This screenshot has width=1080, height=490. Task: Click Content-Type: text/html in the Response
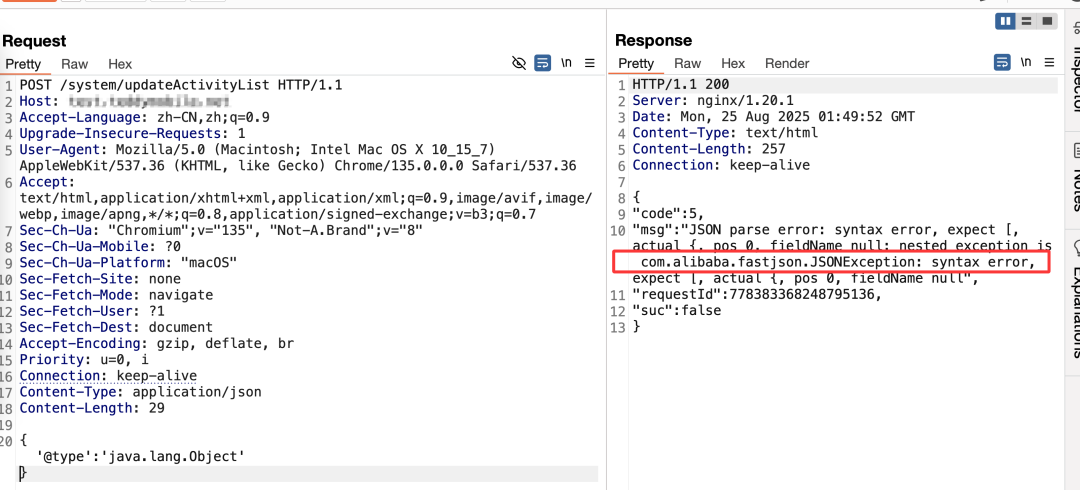[725, 133]
